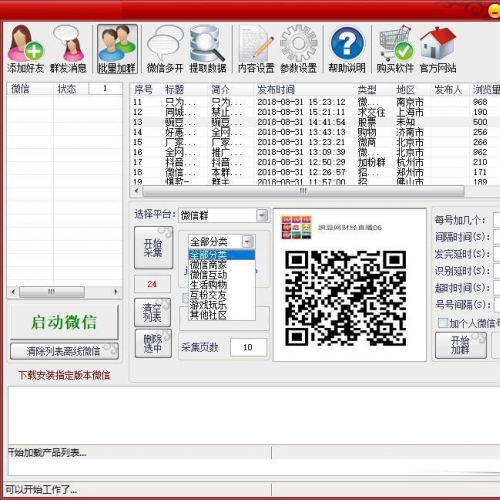
Task: Sort by the 序号 column header
Action: tap(146, 89)
